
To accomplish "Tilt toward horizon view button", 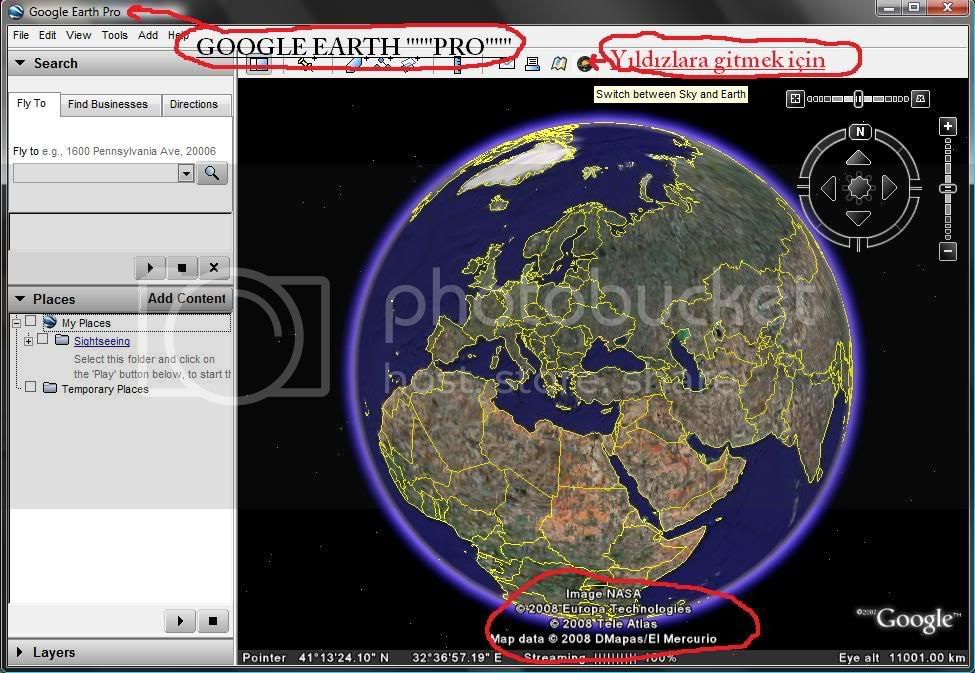I will (x=921, y=99).
